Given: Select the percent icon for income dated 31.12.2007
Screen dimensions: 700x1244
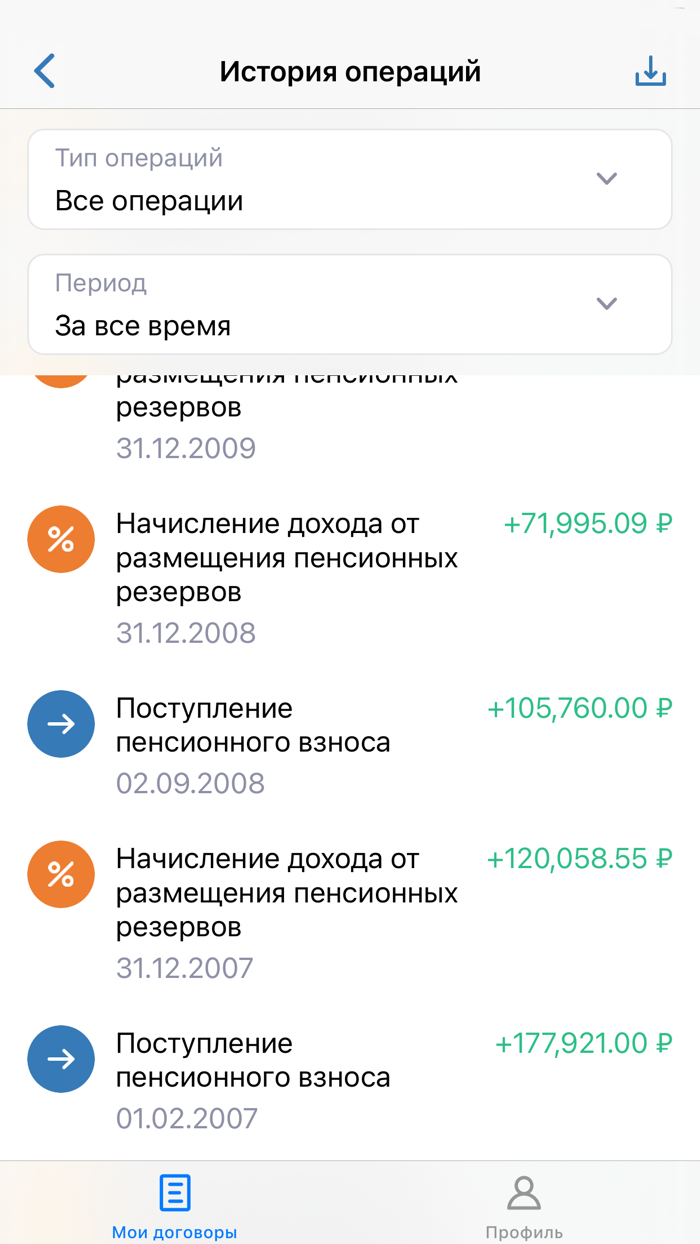Looking at the screenshot, I should (60, 874).
